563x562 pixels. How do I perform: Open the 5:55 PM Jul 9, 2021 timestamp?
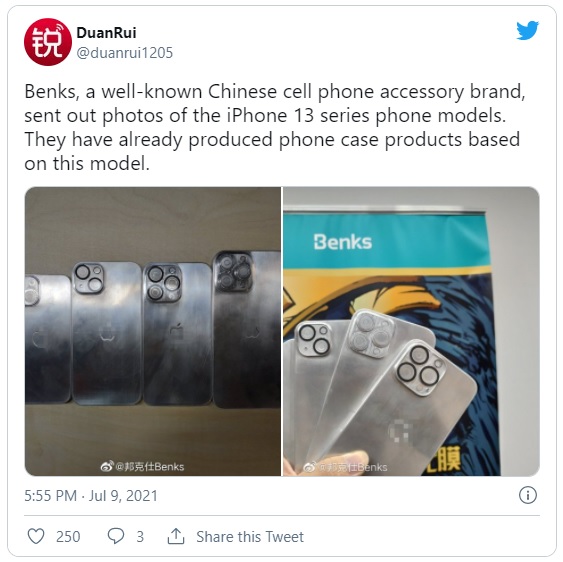coord(91,496)
